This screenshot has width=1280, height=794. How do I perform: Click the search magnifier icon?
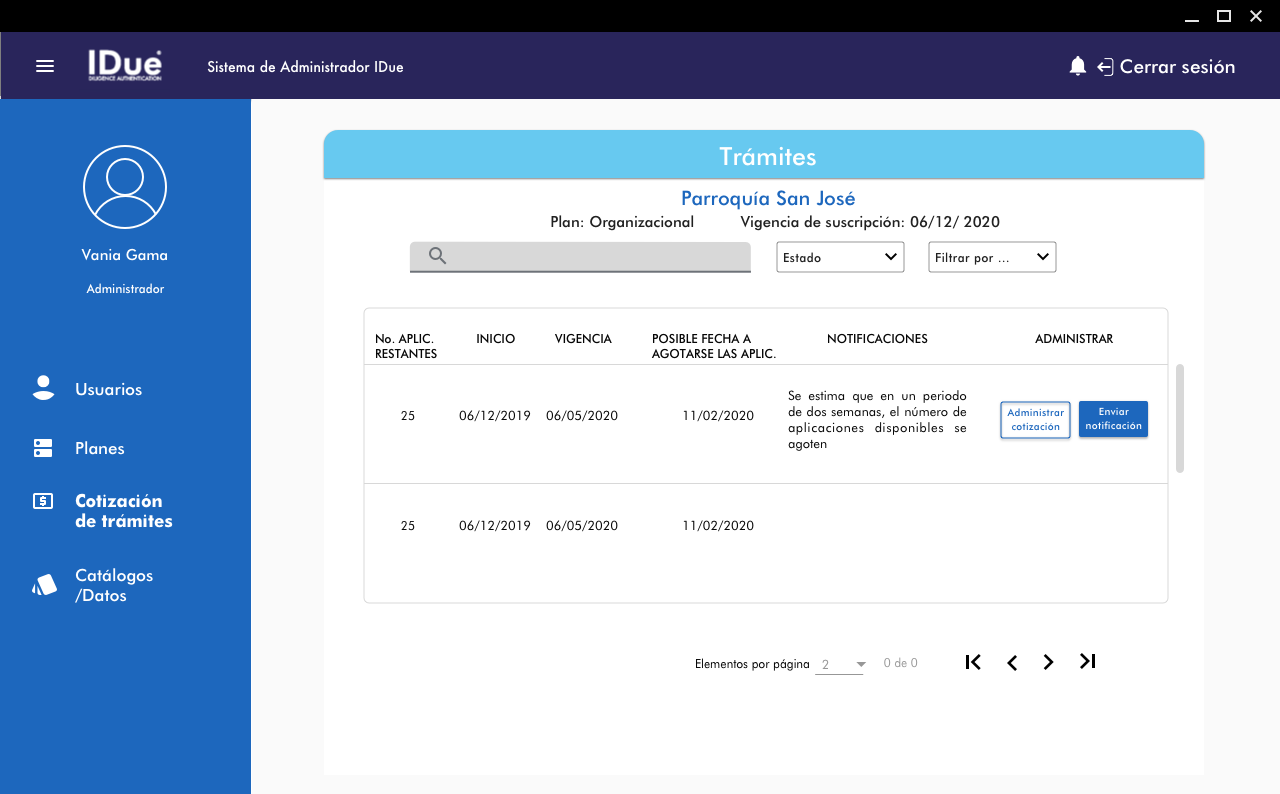437,256
